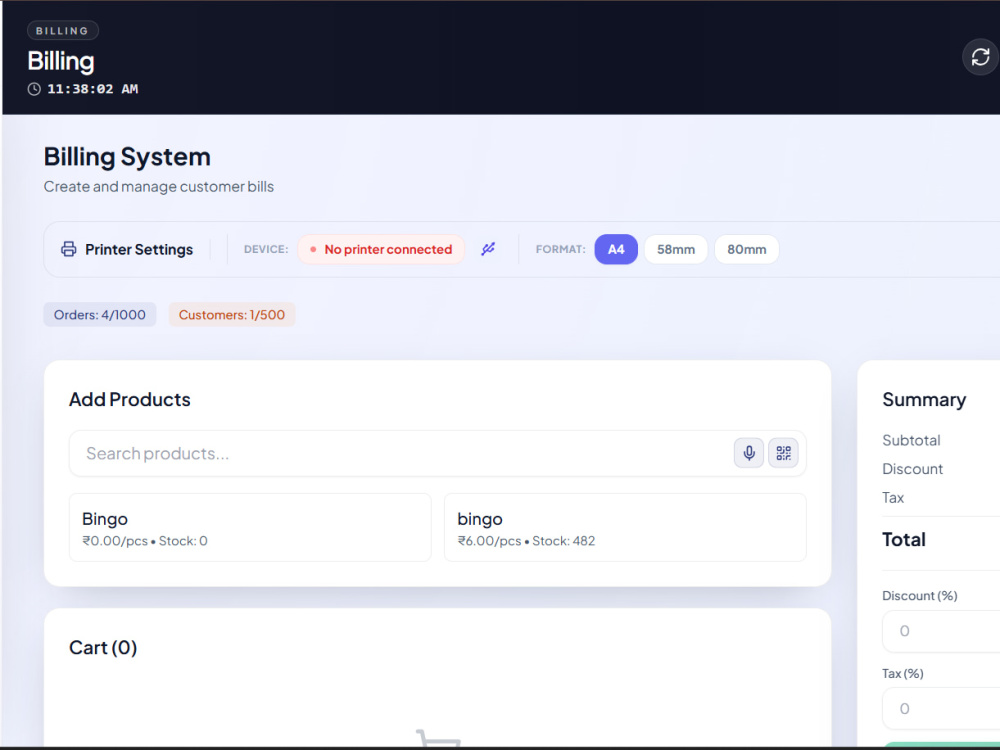Viewport: 1000px width, 750px height.
Task: Click the Discount (%) input field
Action: pos(941,631)
